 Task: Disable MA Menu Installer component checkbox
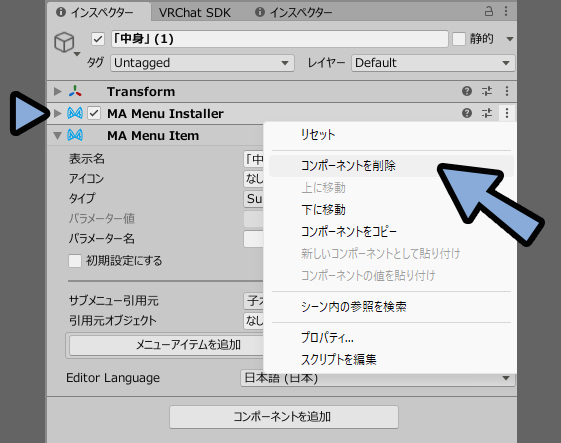[x=94, y=113]
